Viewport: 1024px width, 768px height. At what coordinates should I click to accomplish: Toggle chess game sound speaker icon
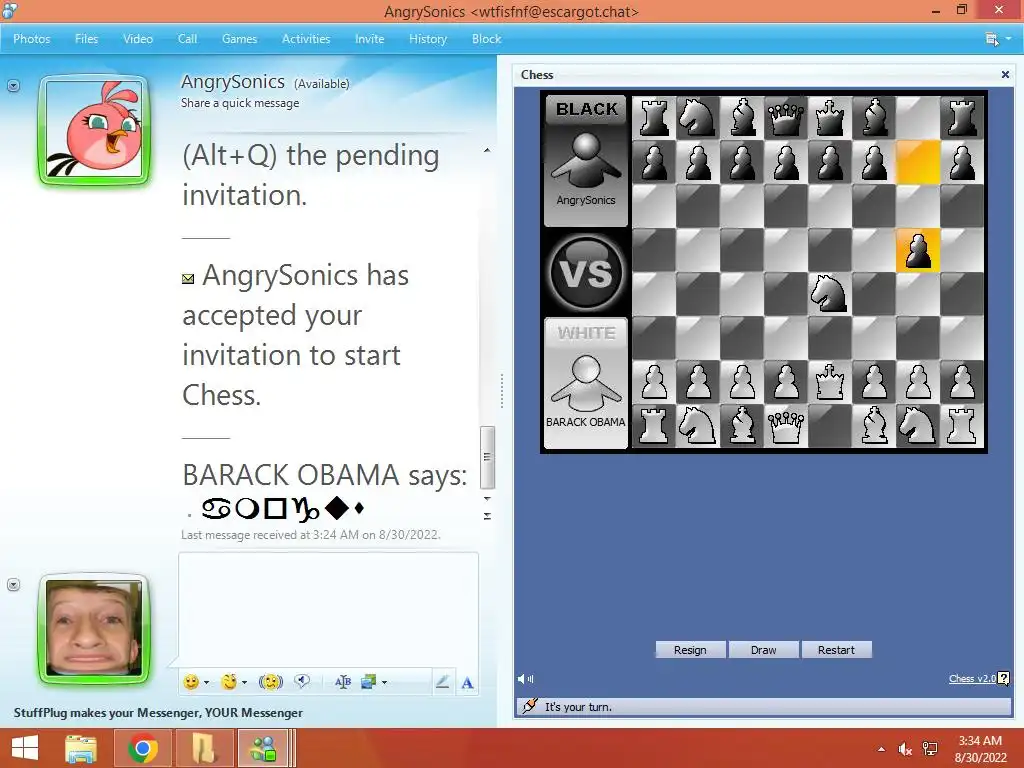pyautogui.click(x=525, y=679)
